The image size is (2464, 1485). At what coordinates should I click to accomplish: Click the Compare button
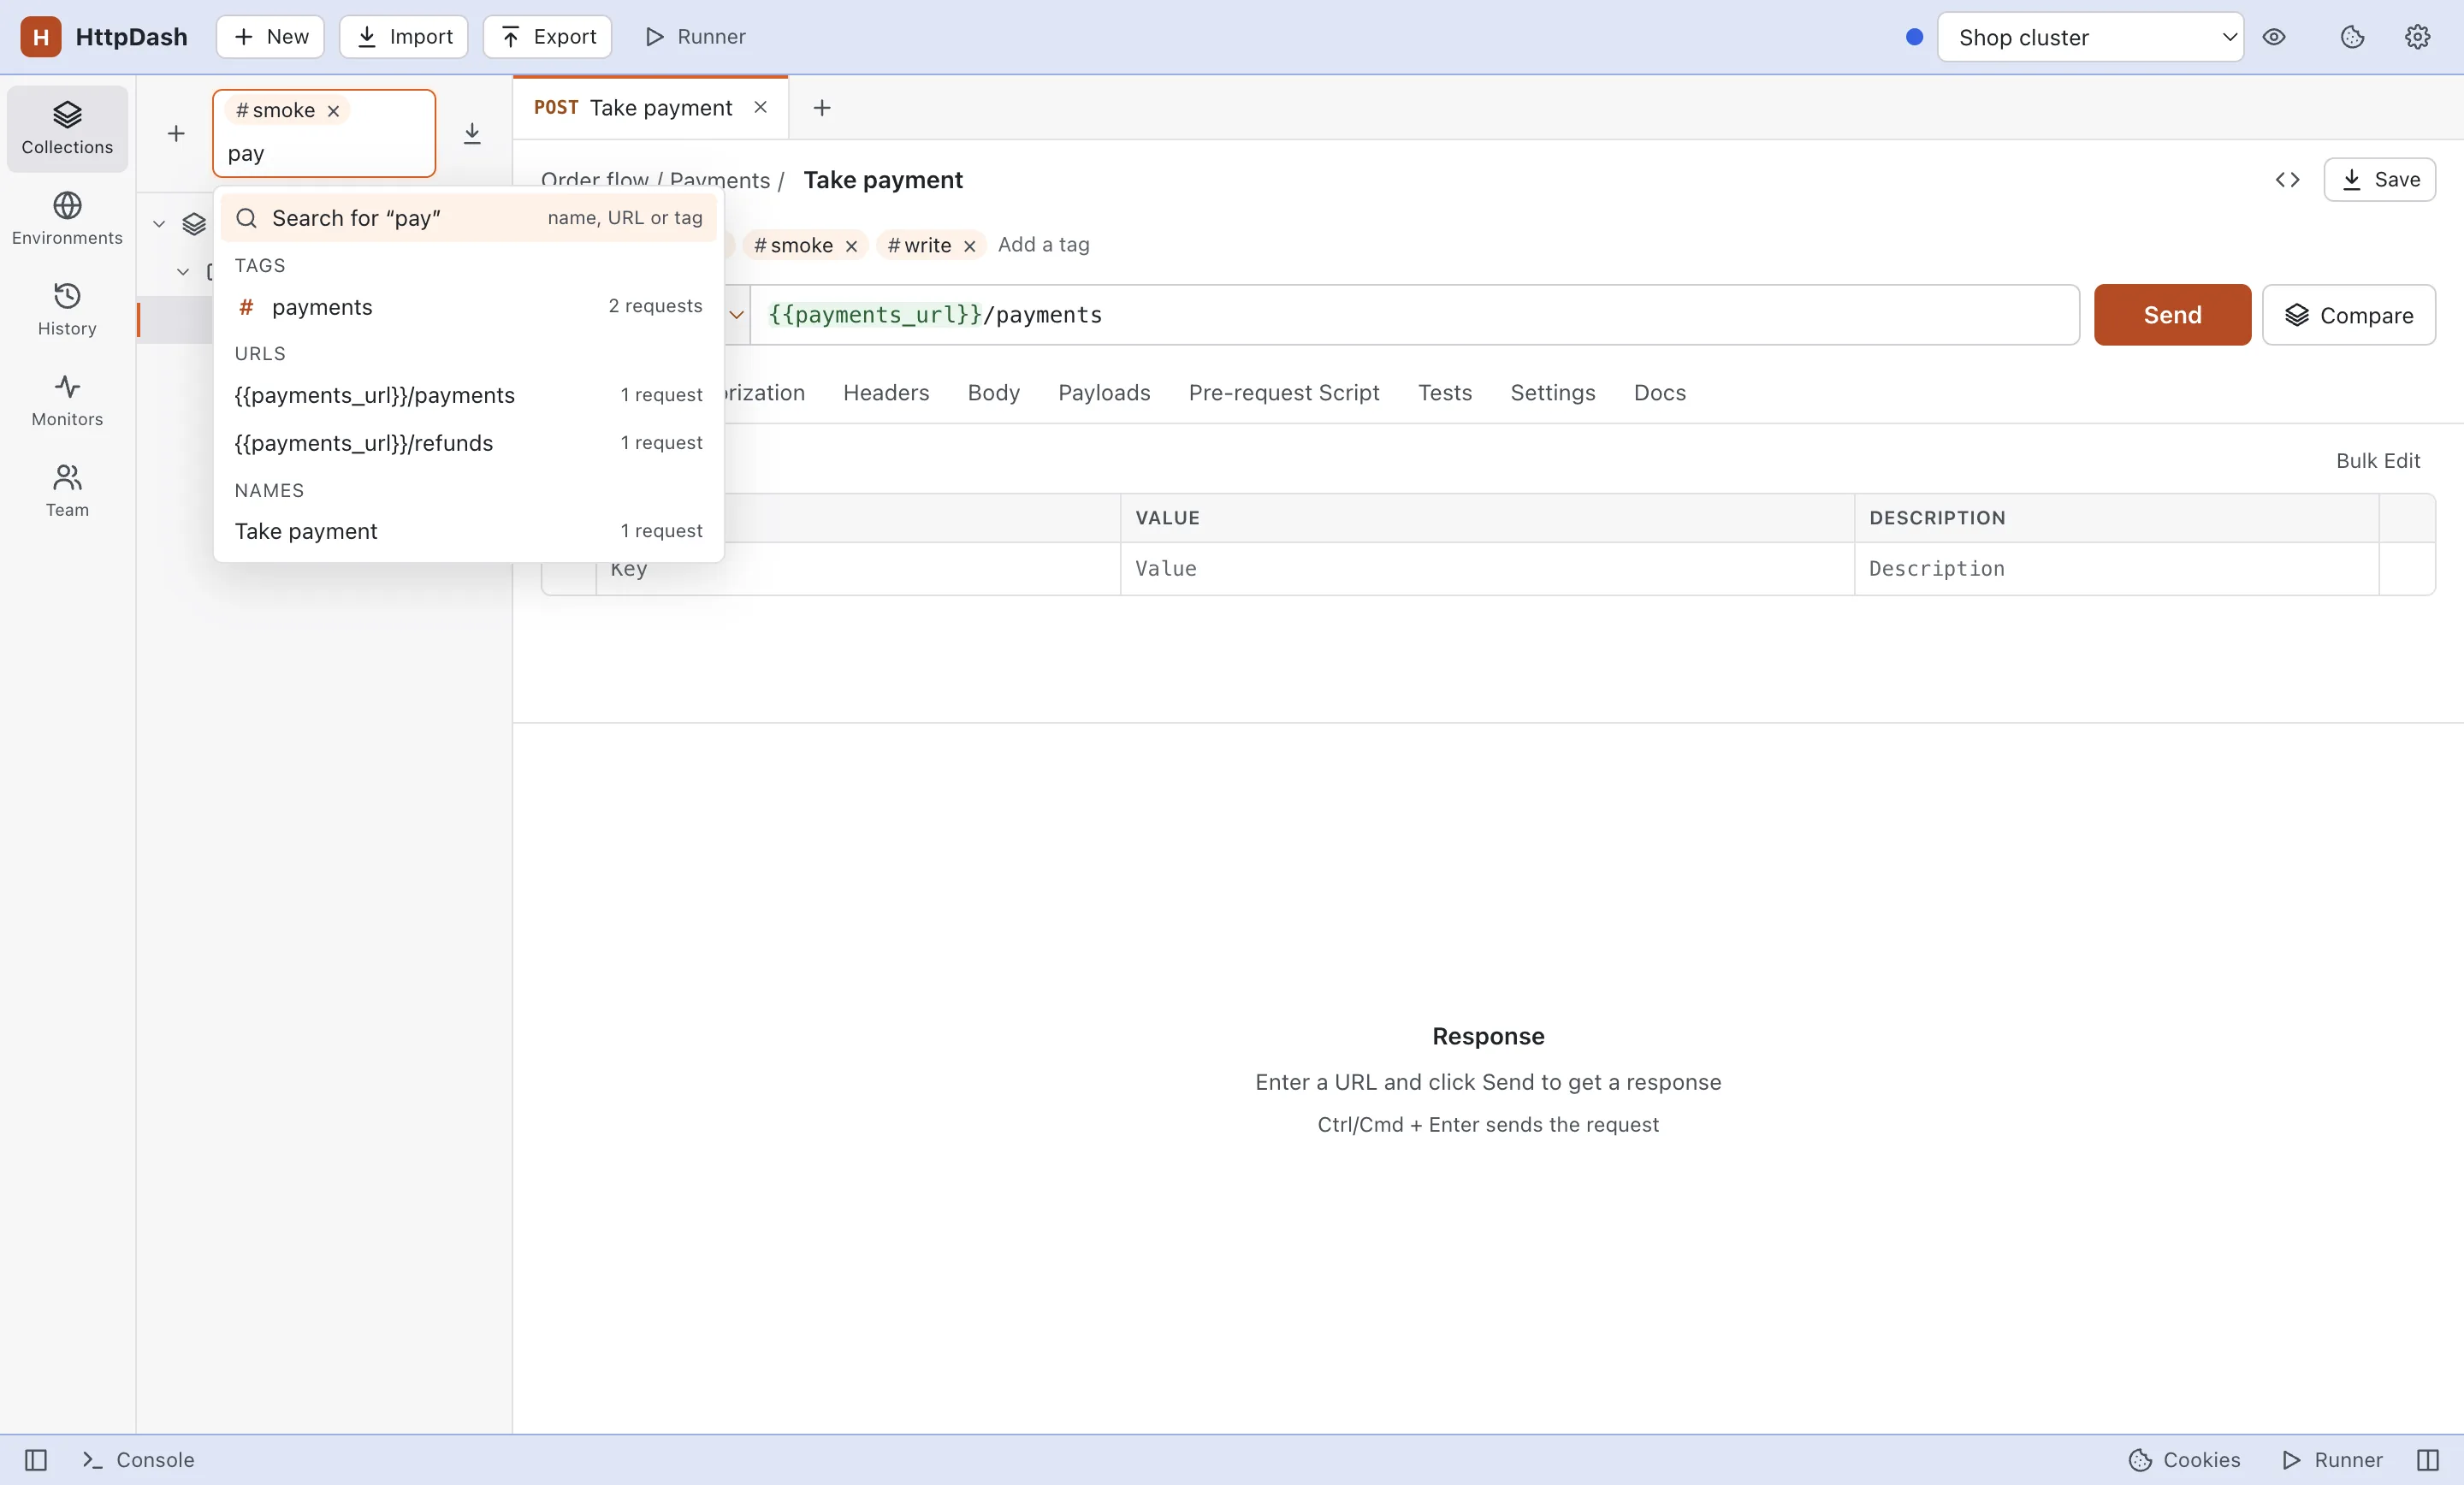[2348, 315]
